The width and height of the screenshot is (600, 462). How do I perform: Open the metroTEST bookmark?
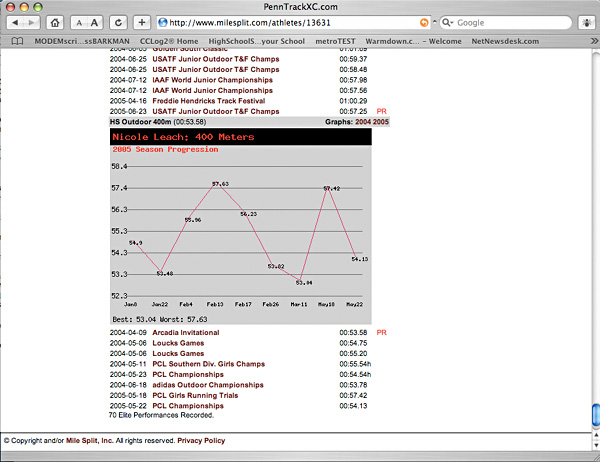338,41
